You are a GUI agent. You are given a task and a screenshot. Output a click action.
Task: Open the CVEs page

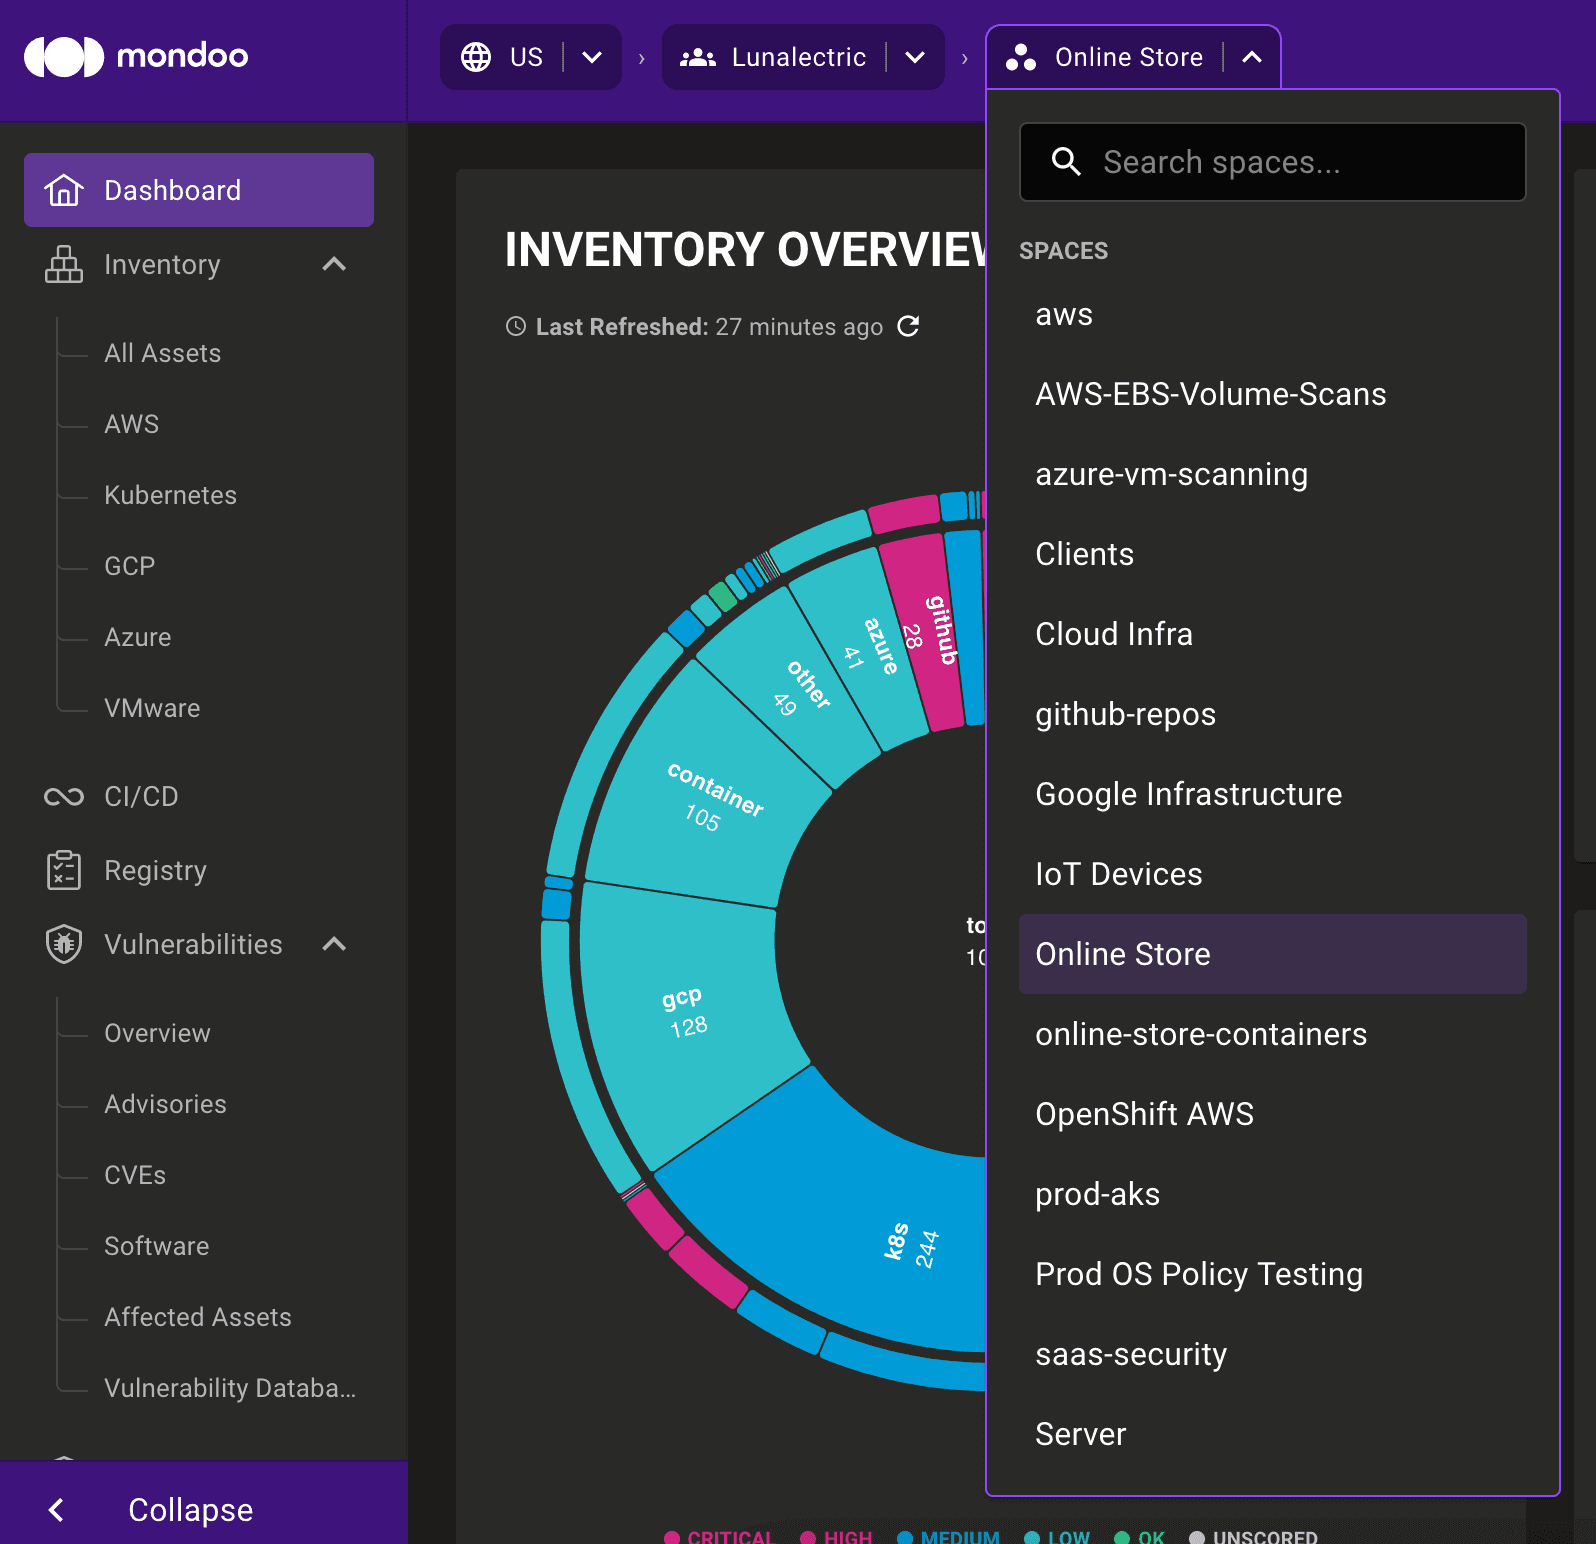click(x=135, y=1175)
